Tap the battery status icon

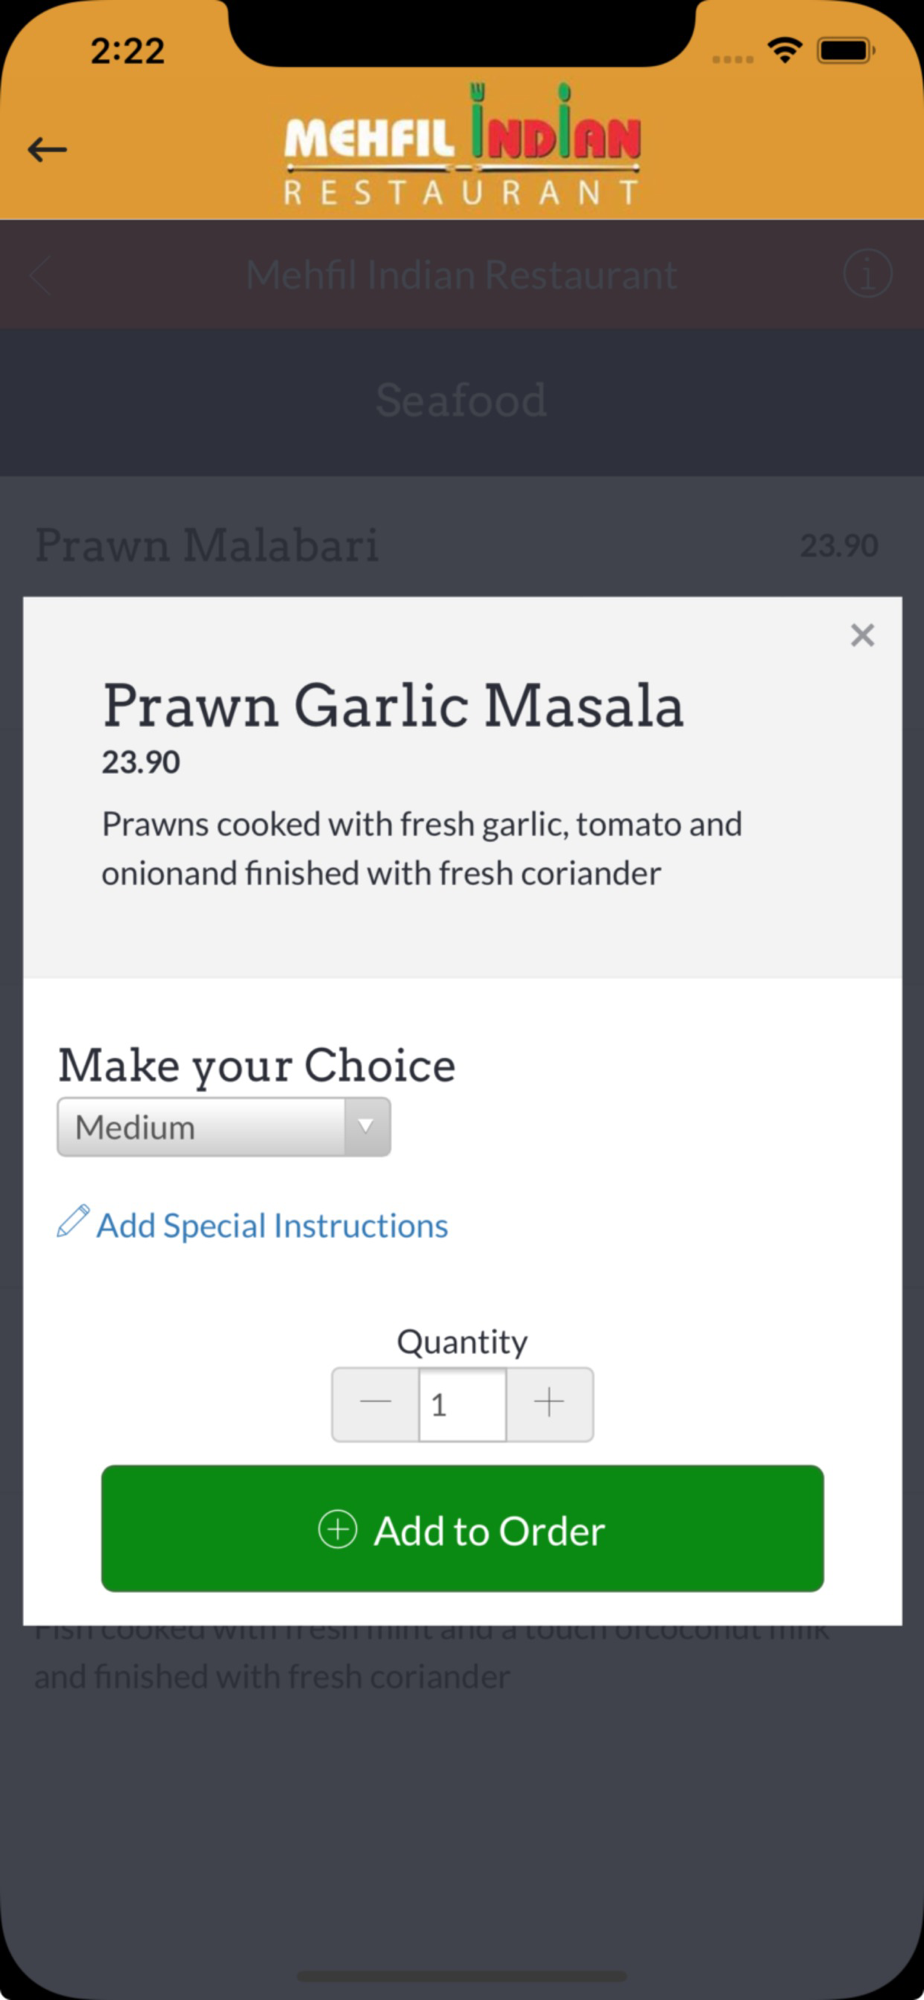coord(846,50)
